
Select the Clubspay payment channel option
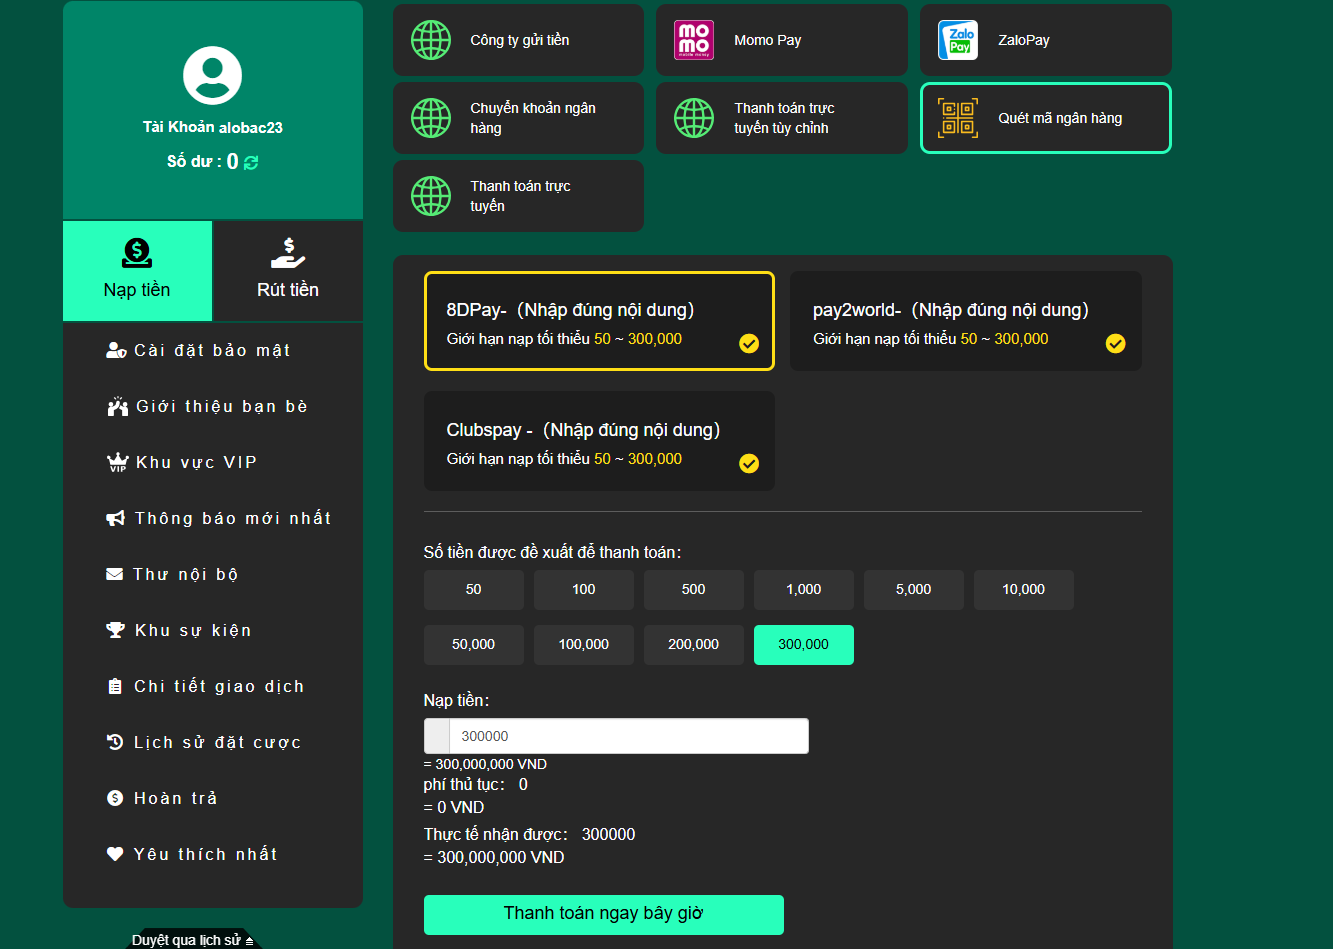click(598, 441)
